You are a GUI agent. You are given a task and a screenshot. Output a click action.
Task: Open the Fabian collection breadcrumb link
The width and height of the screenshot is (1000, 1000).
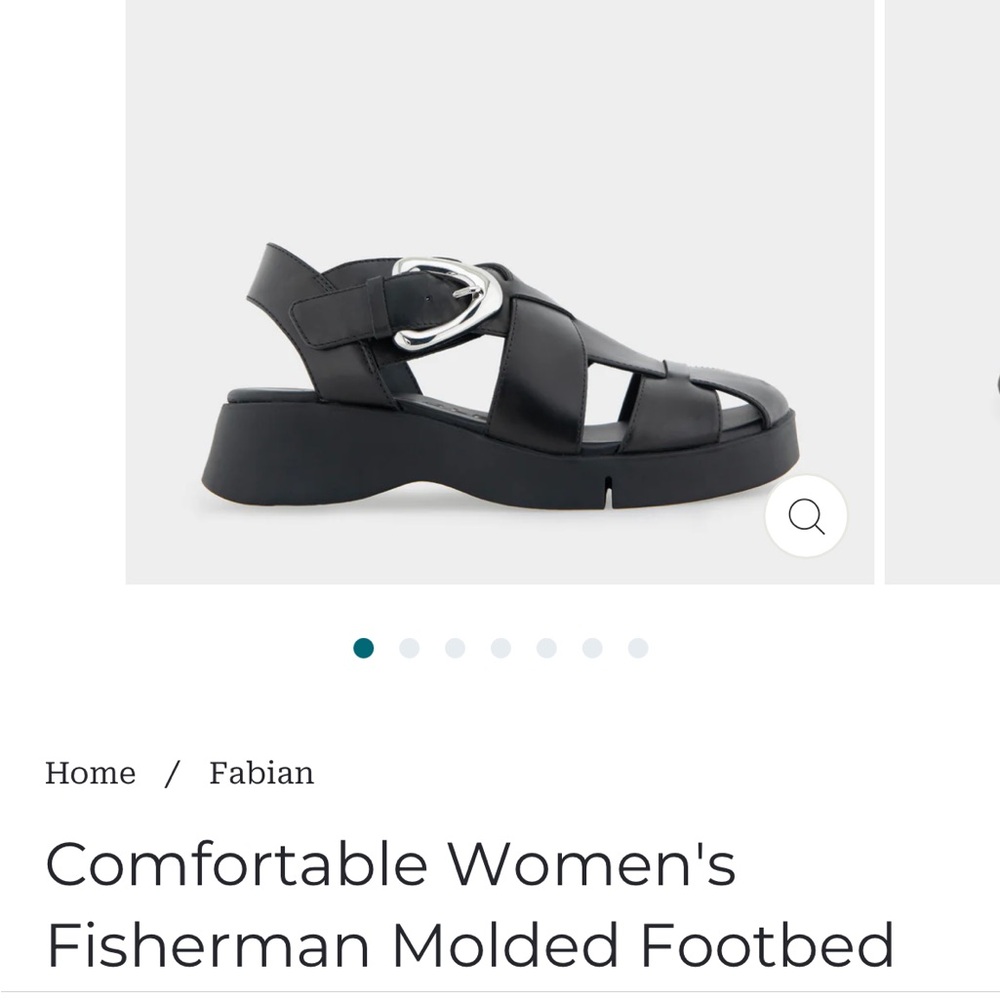tap(261, 772)
